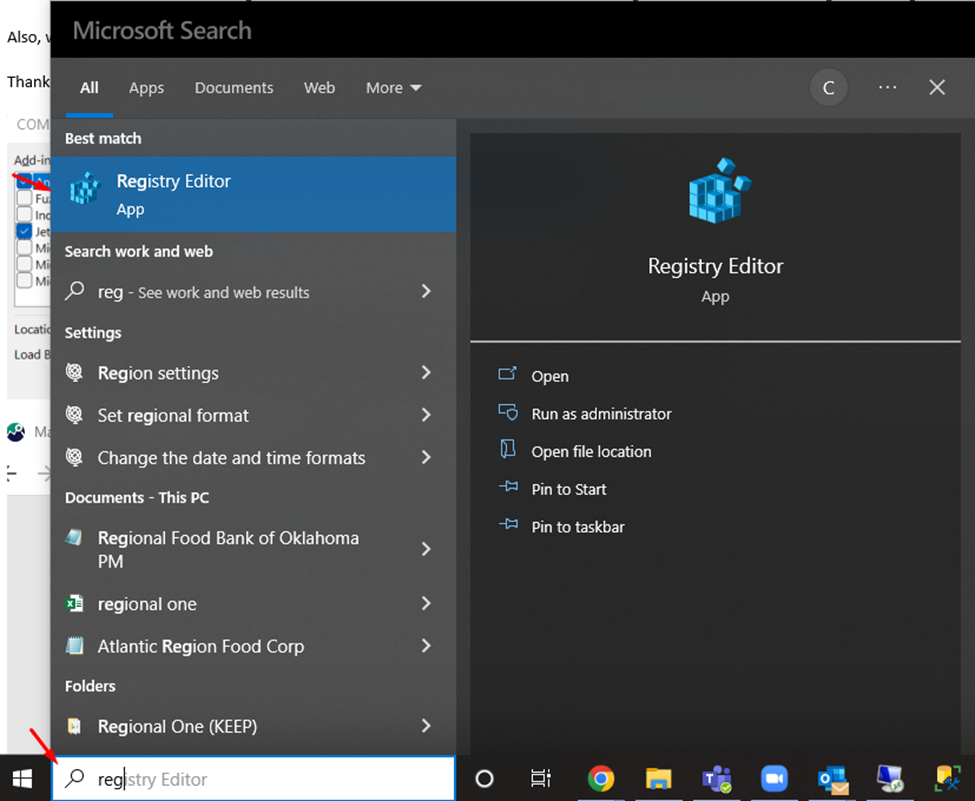975x801 pixels.
Task: Click the Set regional format globe icon
Action: coord(75,415)
